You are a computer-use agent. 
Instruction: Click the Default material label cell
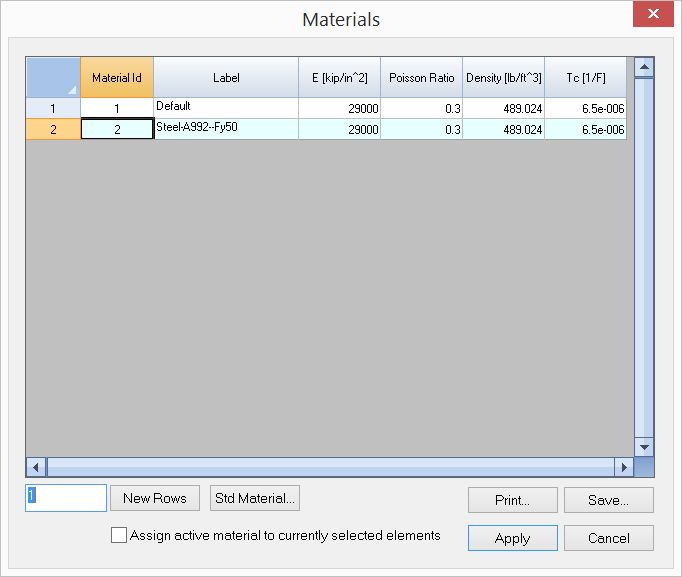tap(226, 108)
